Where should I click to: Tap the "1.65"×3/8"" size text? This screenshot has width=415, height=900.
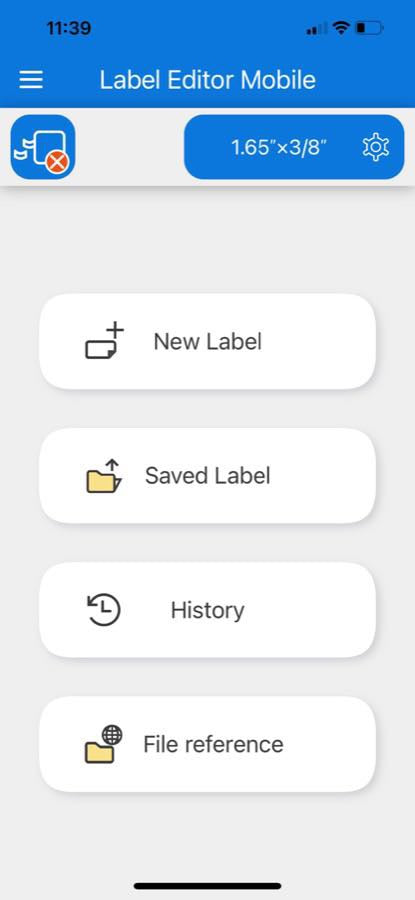coord(279,148)
